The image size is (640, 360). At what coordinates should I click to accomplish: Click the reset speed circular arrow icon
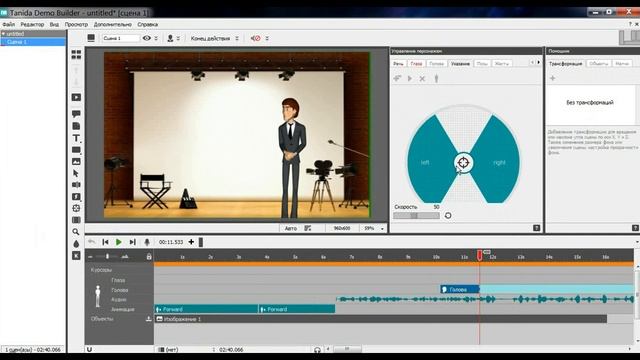(x=448, y=216)
